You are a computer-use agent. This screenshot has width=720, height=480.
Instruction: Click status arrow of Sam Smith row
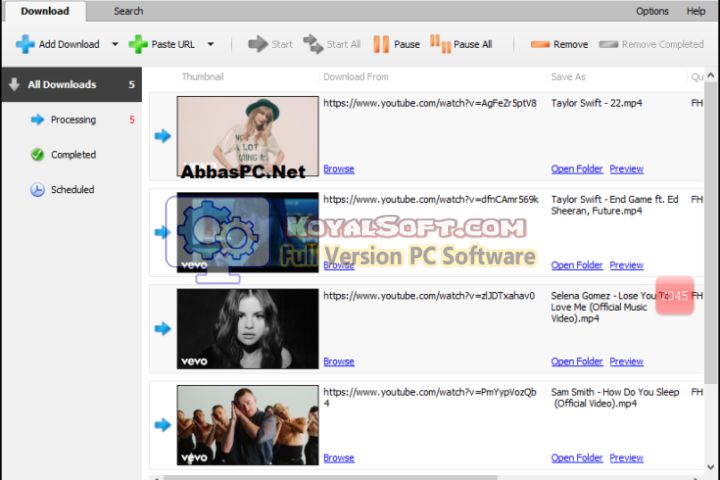(163, 425)
